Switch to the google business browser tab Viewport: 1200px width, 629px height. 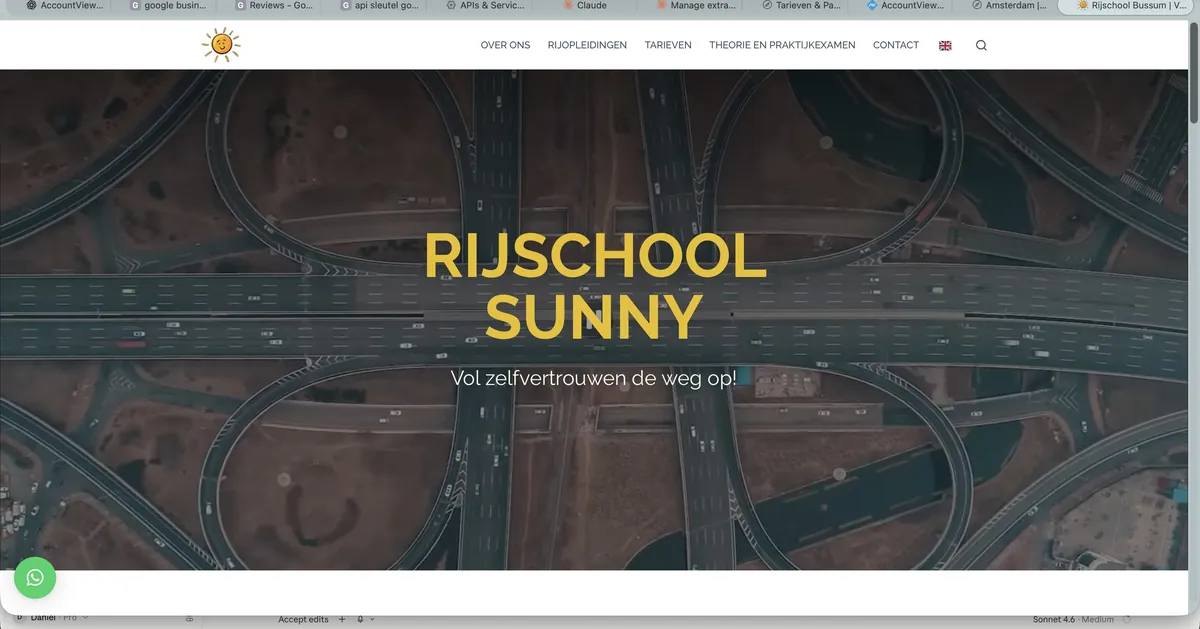pos(167,5)
